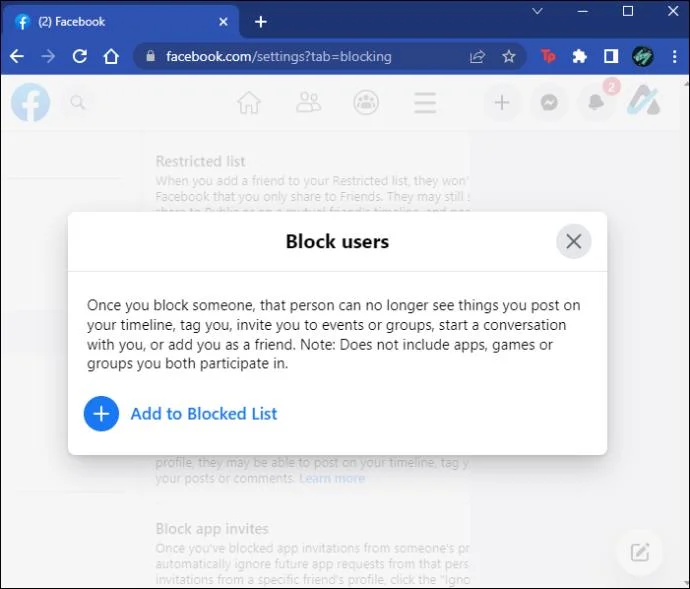The image size is (690, 589).
Task: Go back using browser back arrow
Action: 17,56
